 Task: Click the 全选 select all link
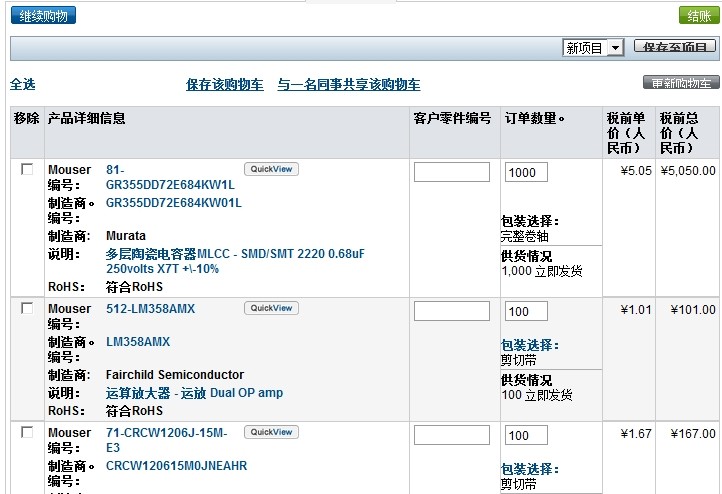(23, 85)
